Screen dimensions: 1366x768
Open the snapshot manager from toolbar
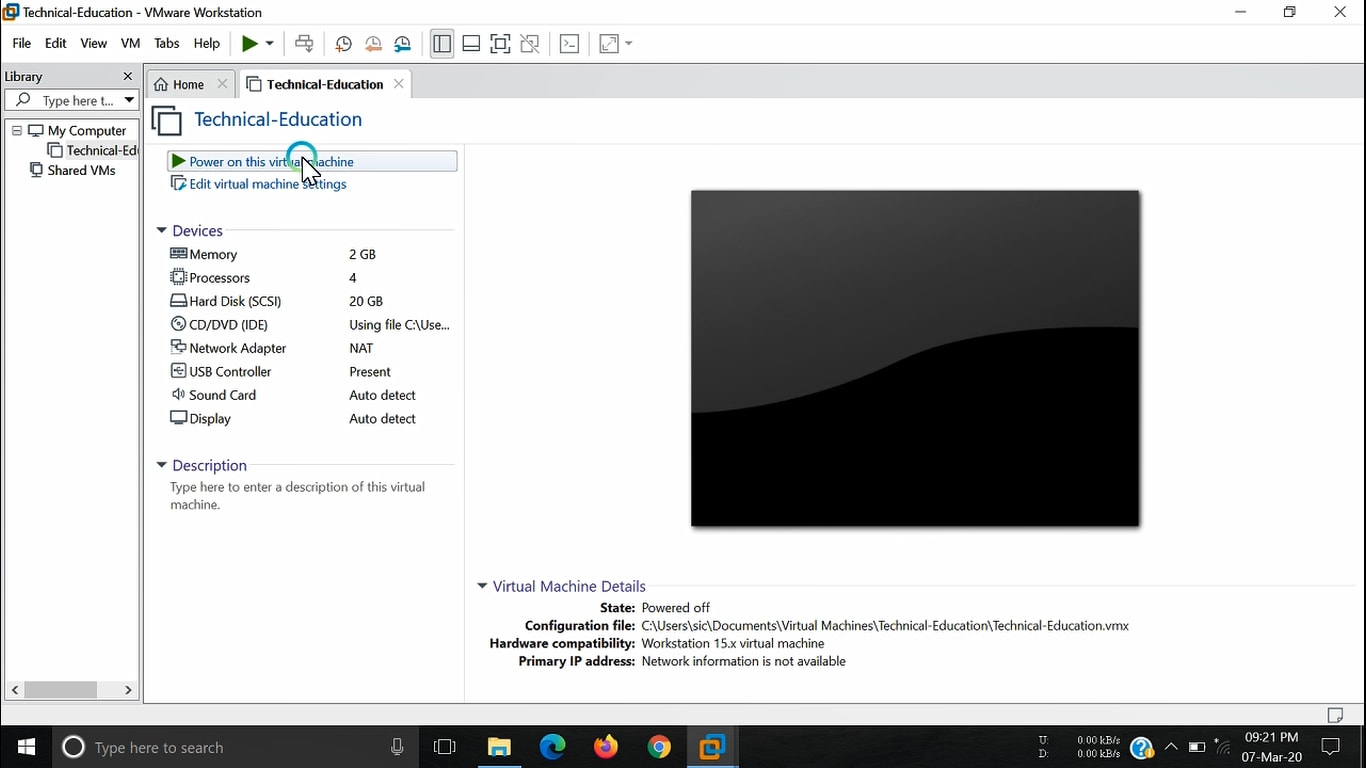tap(402, 44)
